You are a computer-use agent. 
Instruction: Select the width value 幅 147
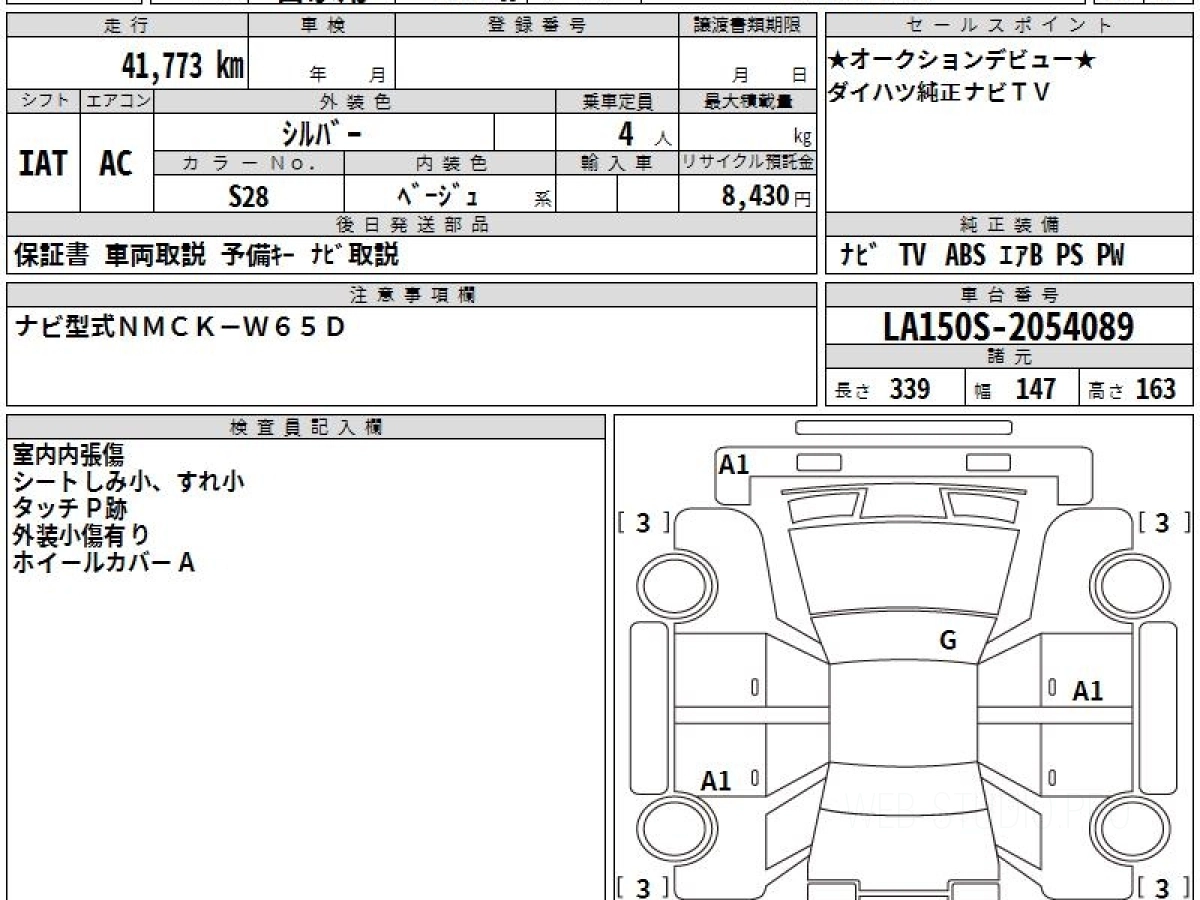pos(1016,389)
